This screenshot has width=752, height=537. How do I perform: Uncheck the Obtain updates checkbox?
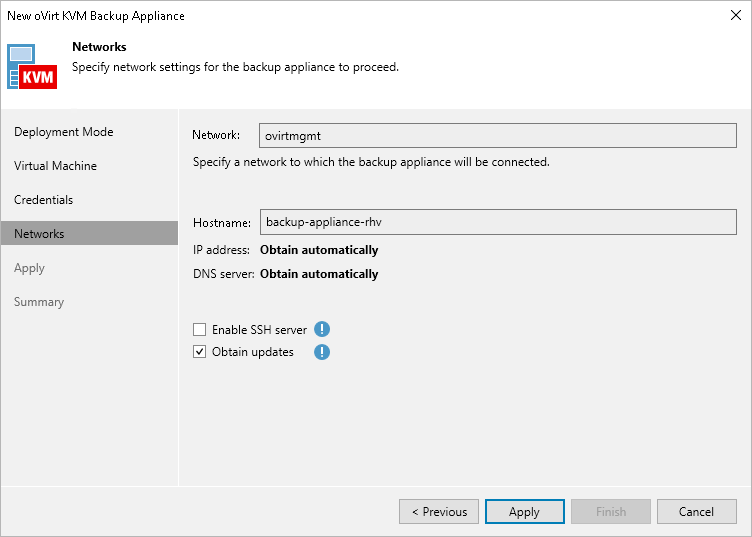tap(200, 352)
